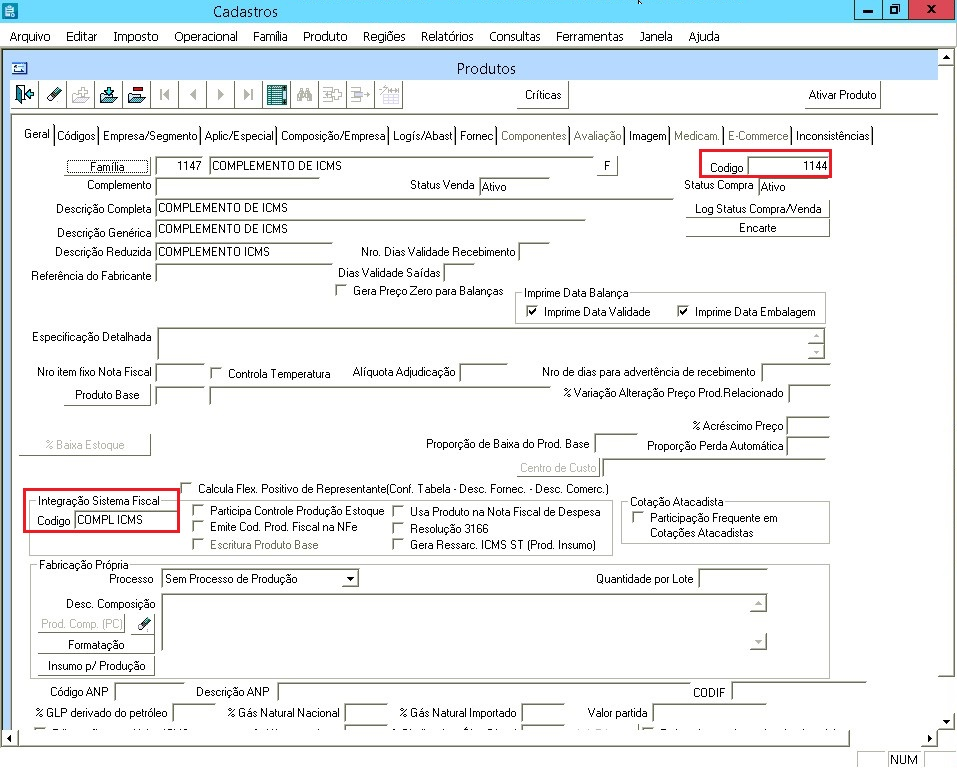Click horizontal scrollbar right arrow
Screen dimensions: 957x768
point(930,738)
